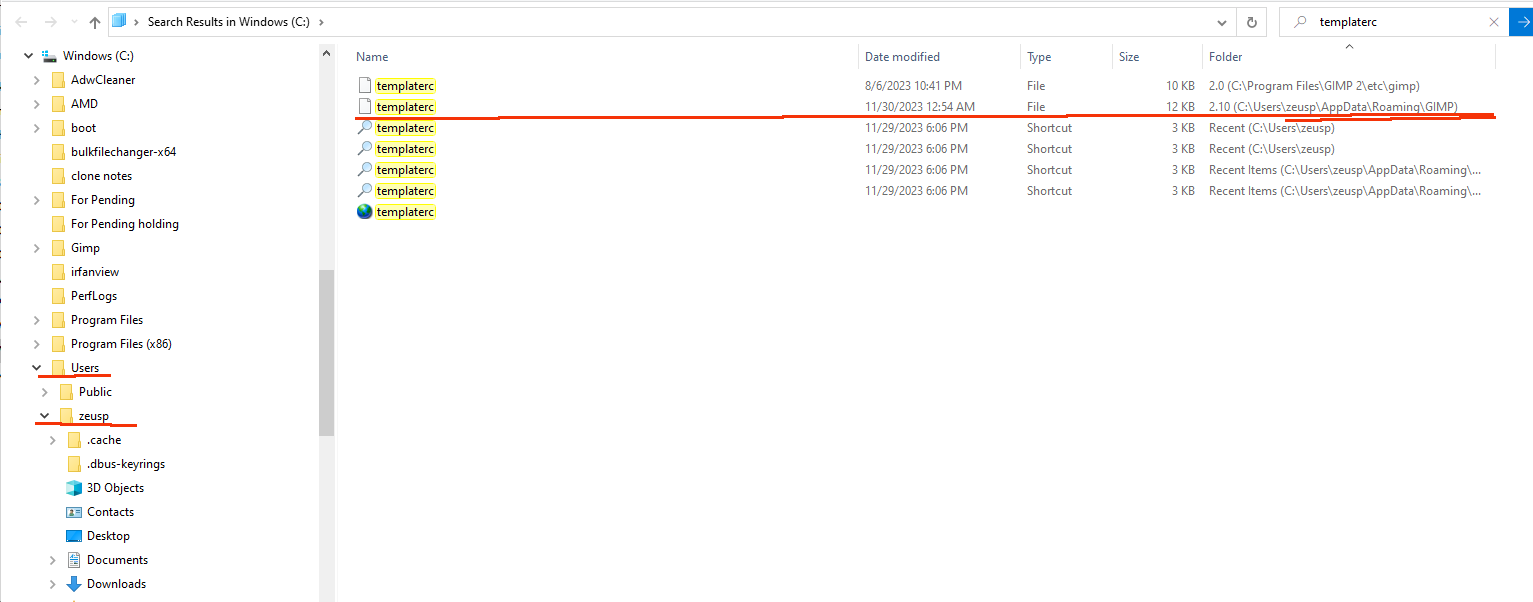Select the AMD folder
The image size is (1533, 602).
click(x=84, y=104)
